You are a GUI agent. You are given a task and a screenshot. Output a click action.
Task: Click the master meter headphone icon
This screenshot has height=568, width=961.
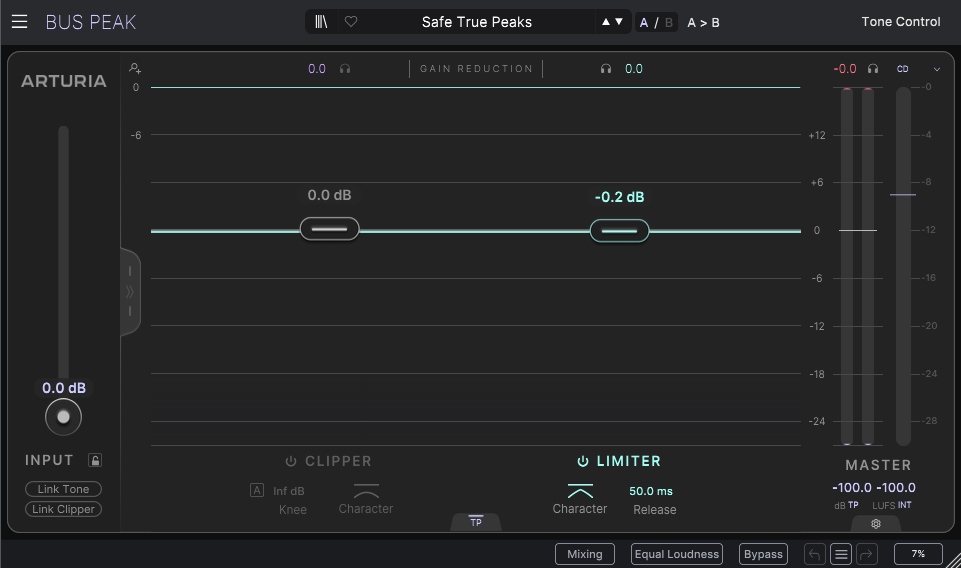pos(873,69)
